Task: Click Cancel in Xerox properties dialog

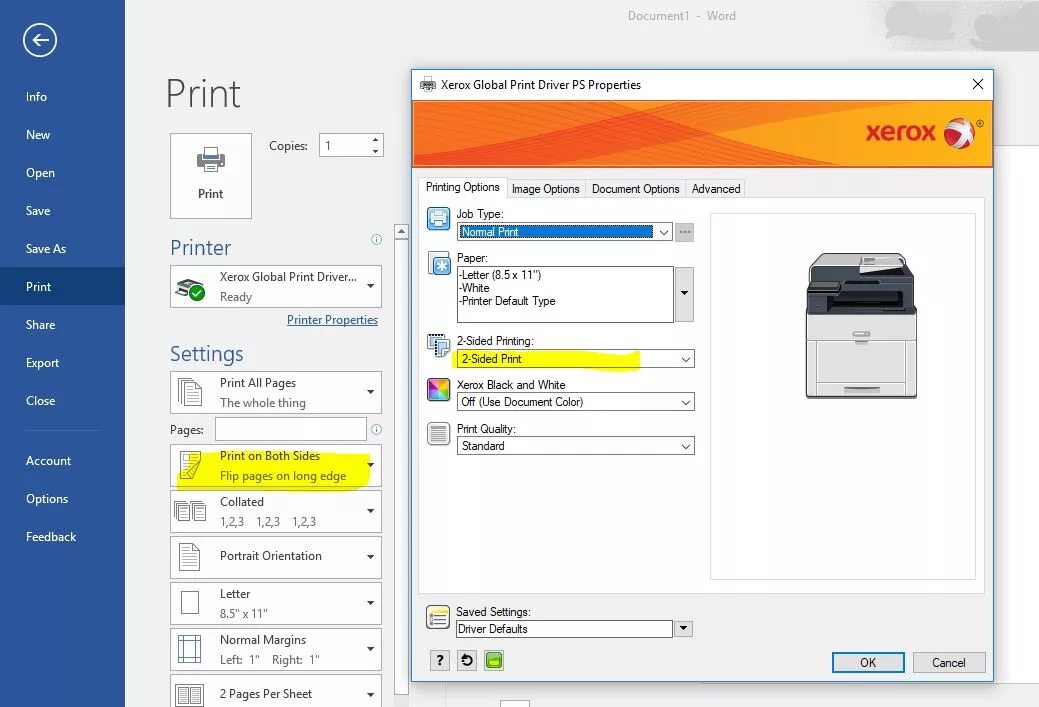Action: click(949, 663)
